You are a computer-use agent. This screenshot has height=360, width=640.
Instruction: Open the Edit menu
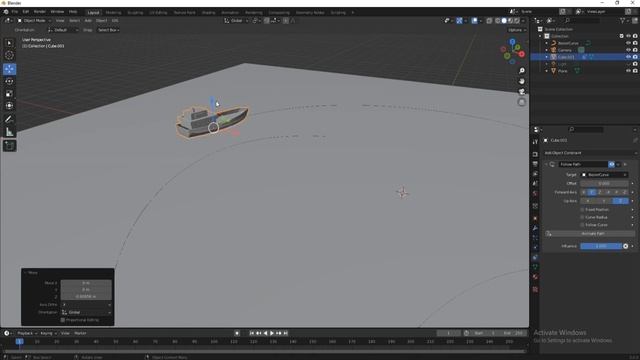coord(26,12)
